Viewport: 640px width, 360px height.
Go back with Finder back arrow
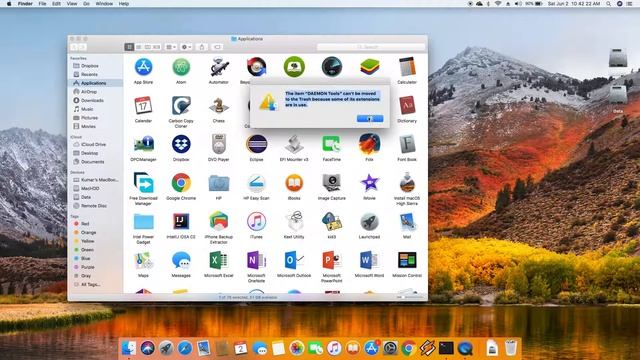pos(74,47)
